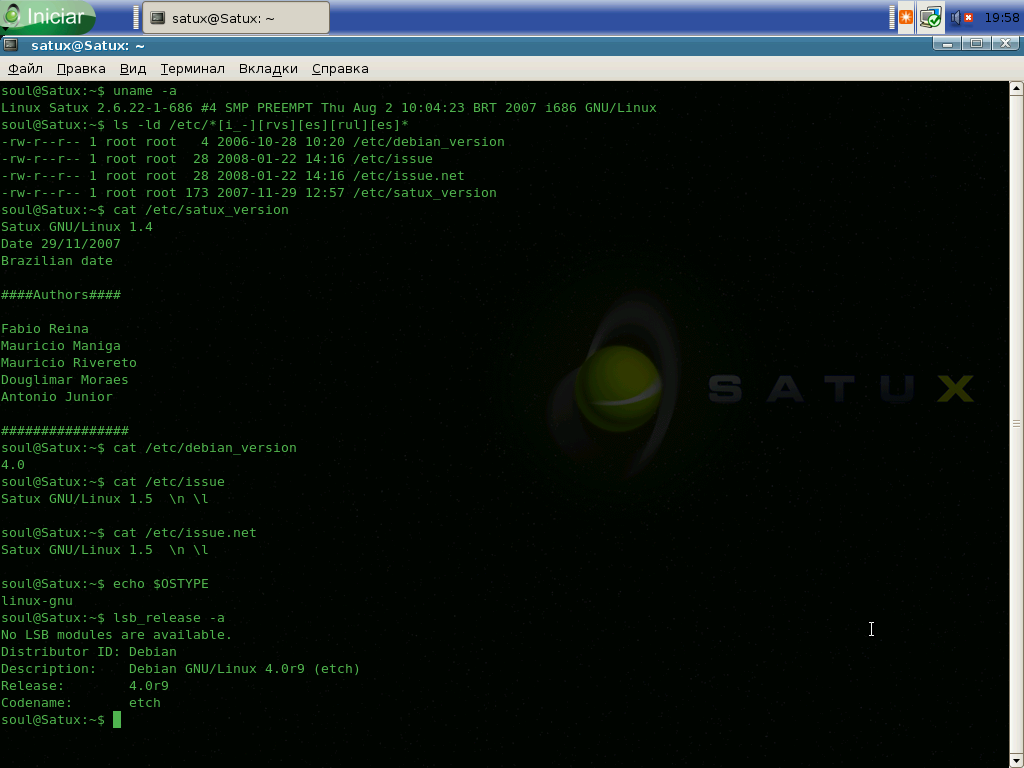Minimize the satux@Satux terminal window
1024x768 pixels.
click(x=946, y=44)
